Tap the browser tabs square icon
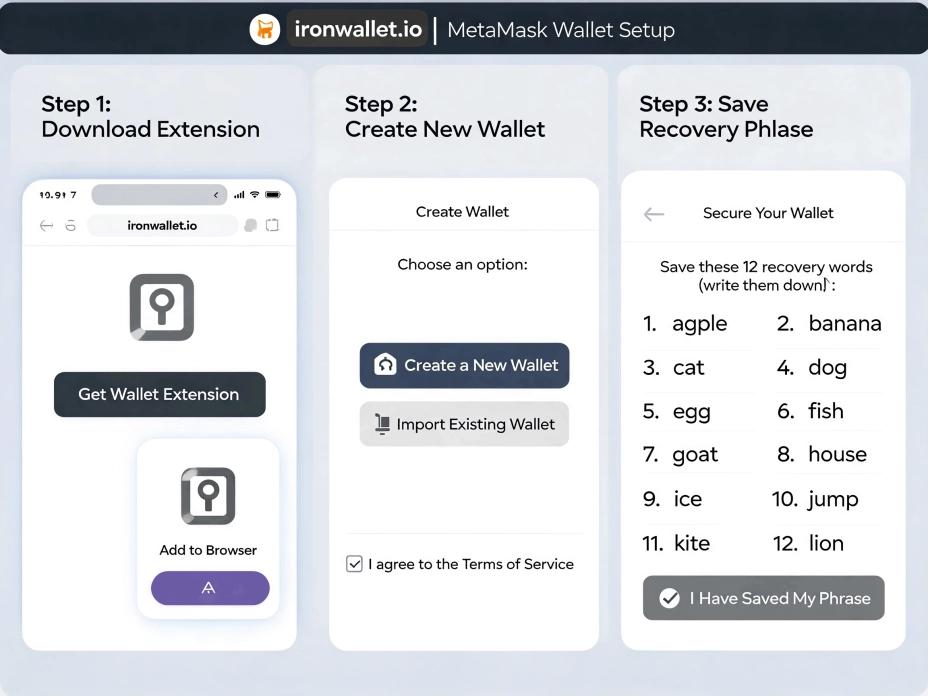 pyautogui.click(x=272, y=225)
